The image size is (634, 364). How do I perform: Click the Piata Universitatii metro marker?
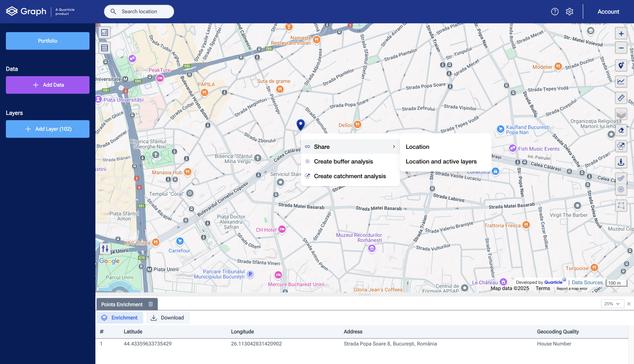pos(99,99)
